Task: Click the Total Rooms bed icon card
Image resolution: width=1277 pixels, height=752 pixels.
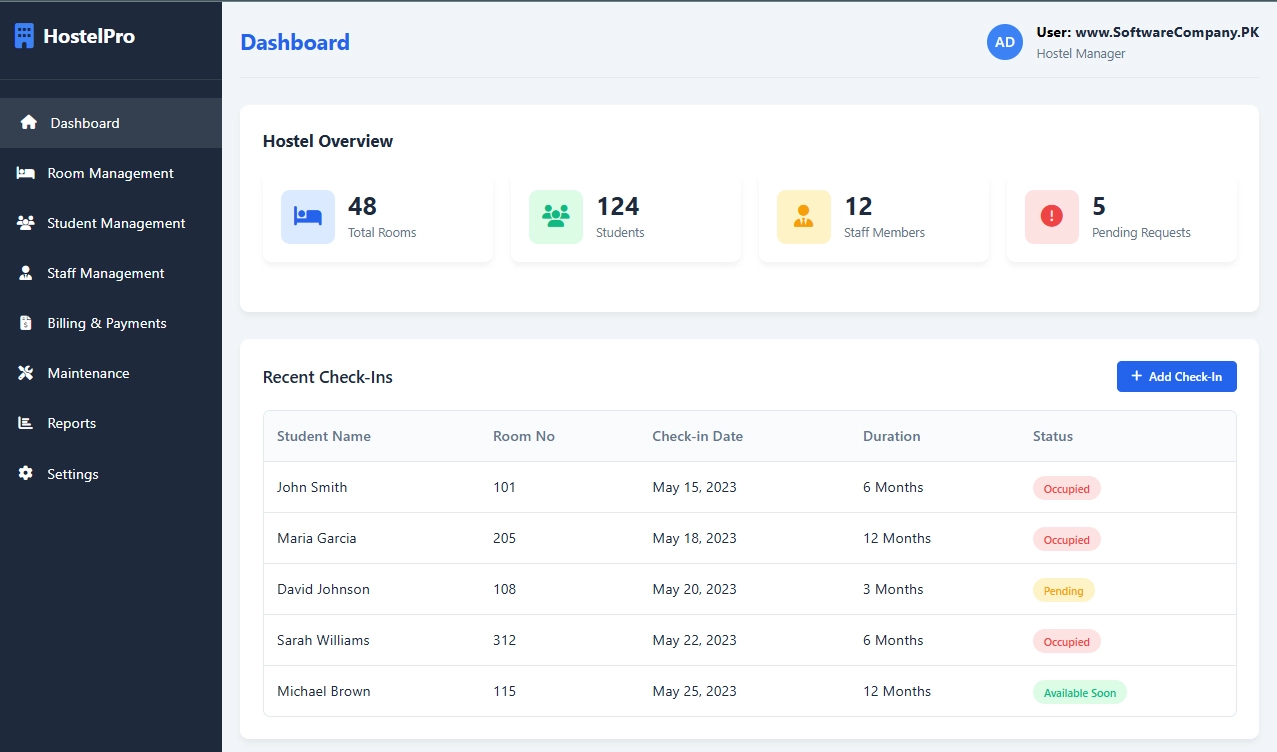Action: point(307,216)
